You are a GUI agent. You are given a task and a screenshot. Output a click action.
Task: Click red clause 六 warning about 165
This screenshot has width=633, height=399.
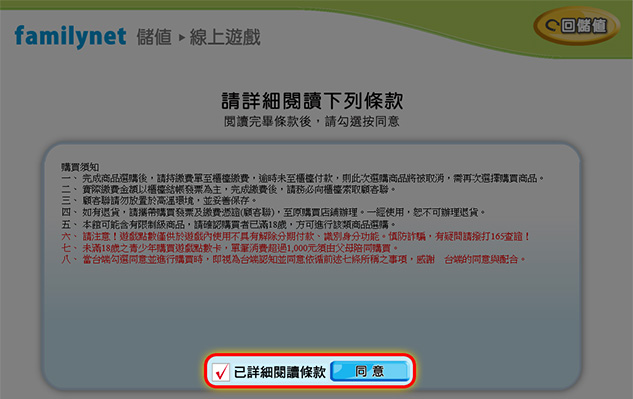[x=296, y=236]
